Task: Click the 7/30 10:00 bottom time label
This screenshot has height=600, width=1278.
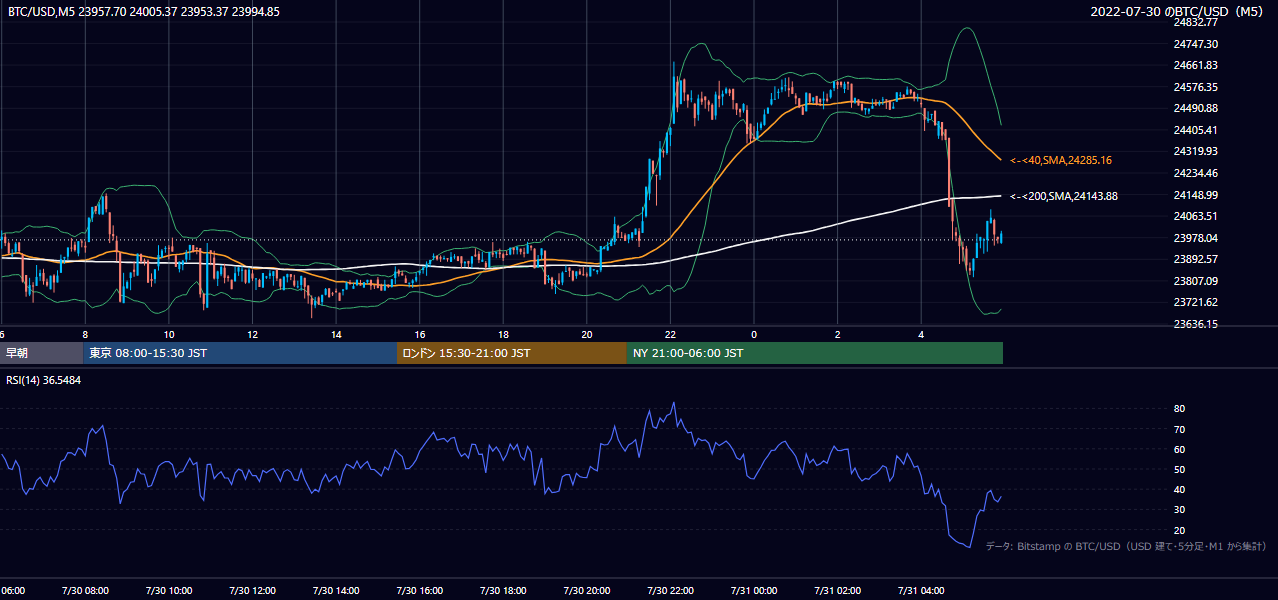Action: click(x=169, y=591)
